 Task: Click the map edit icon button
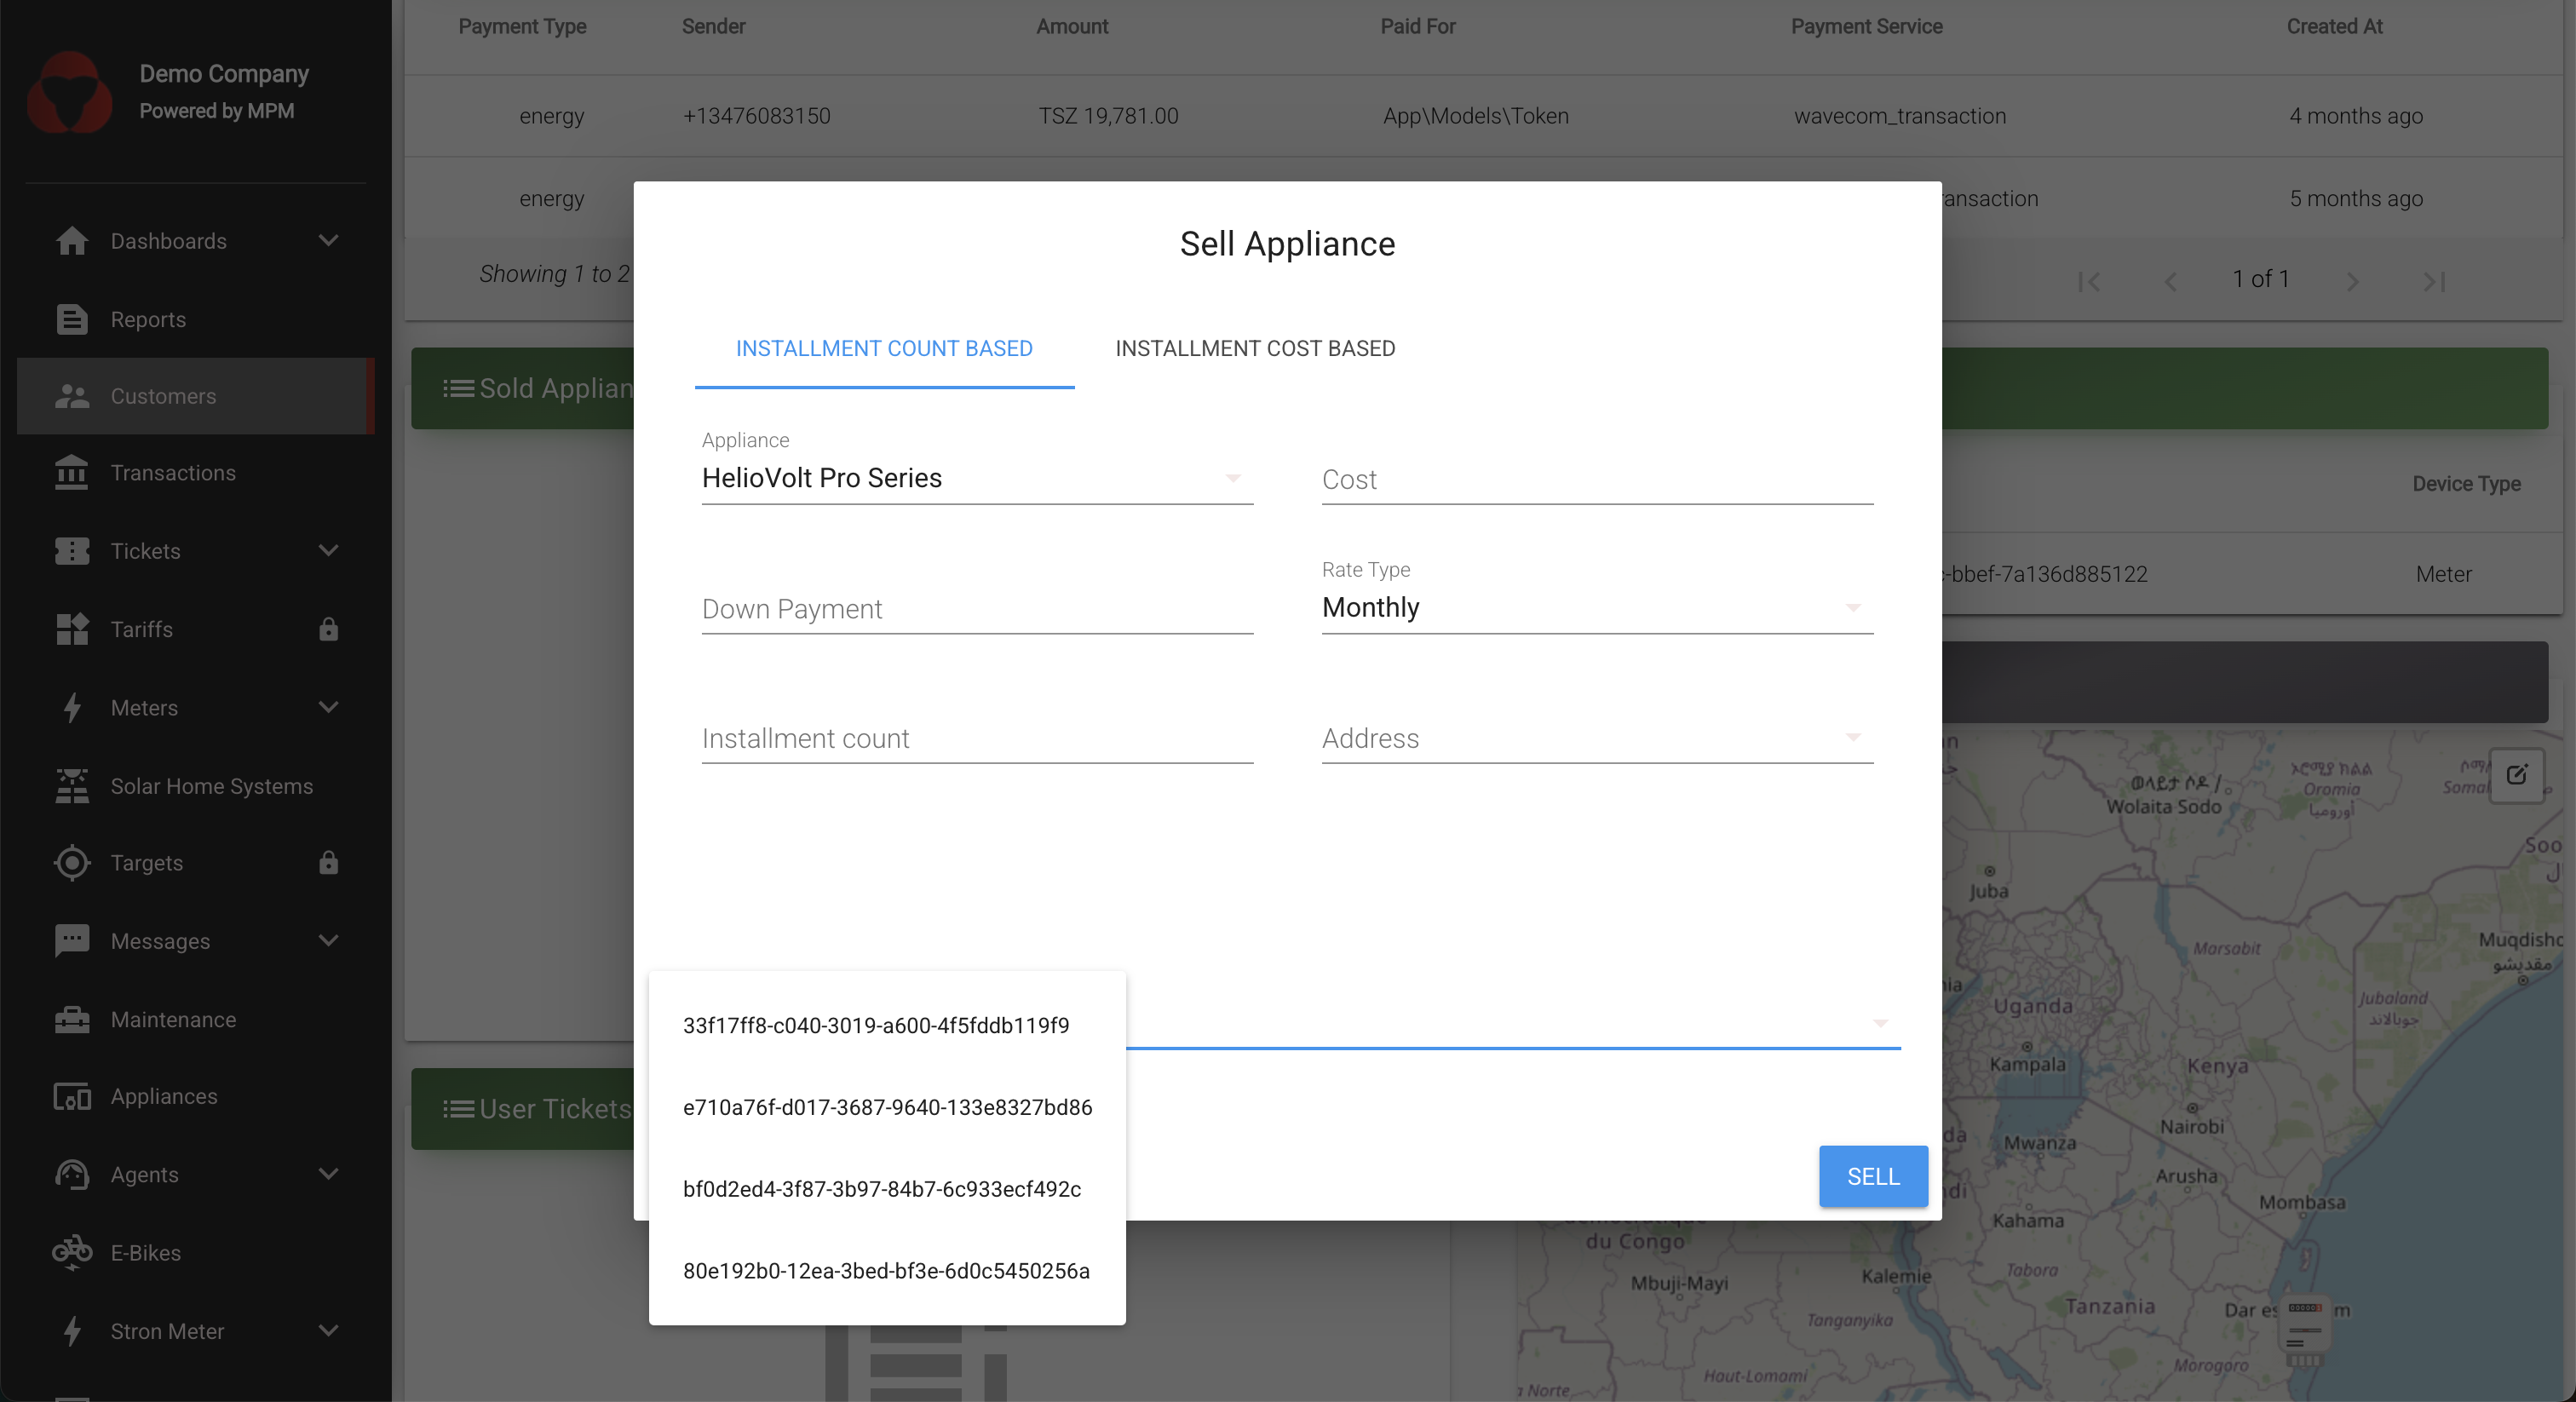coord(2516,774)
